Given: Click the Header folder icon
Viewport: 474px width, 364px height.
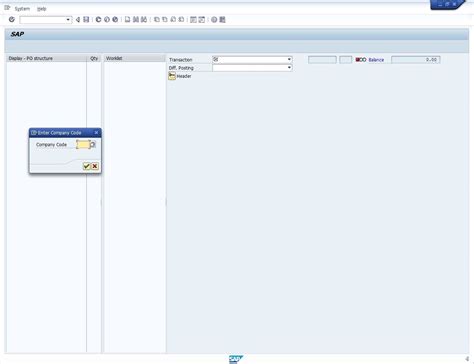Looking at the screenshot, I should pyautogui.click(x=172, y=76).
